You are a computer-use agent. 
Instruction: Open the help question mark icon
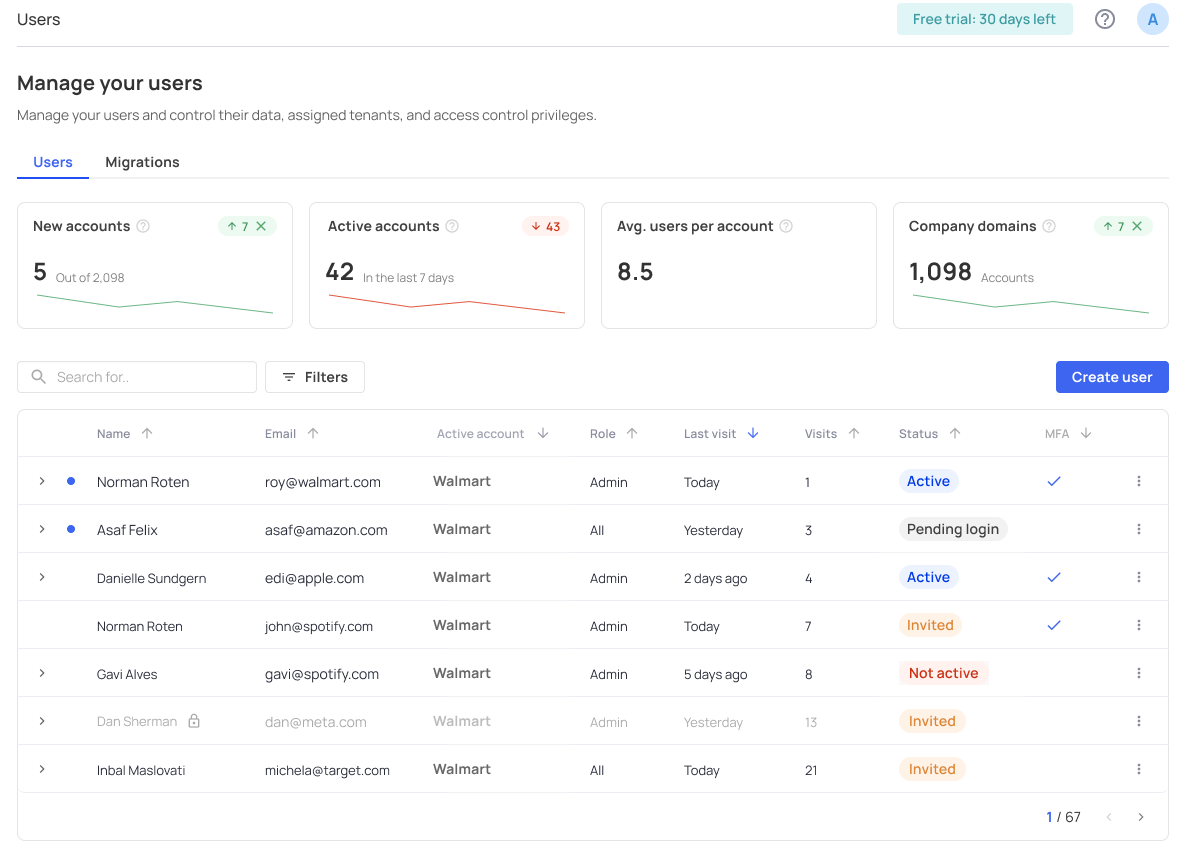coord(1104,19)
